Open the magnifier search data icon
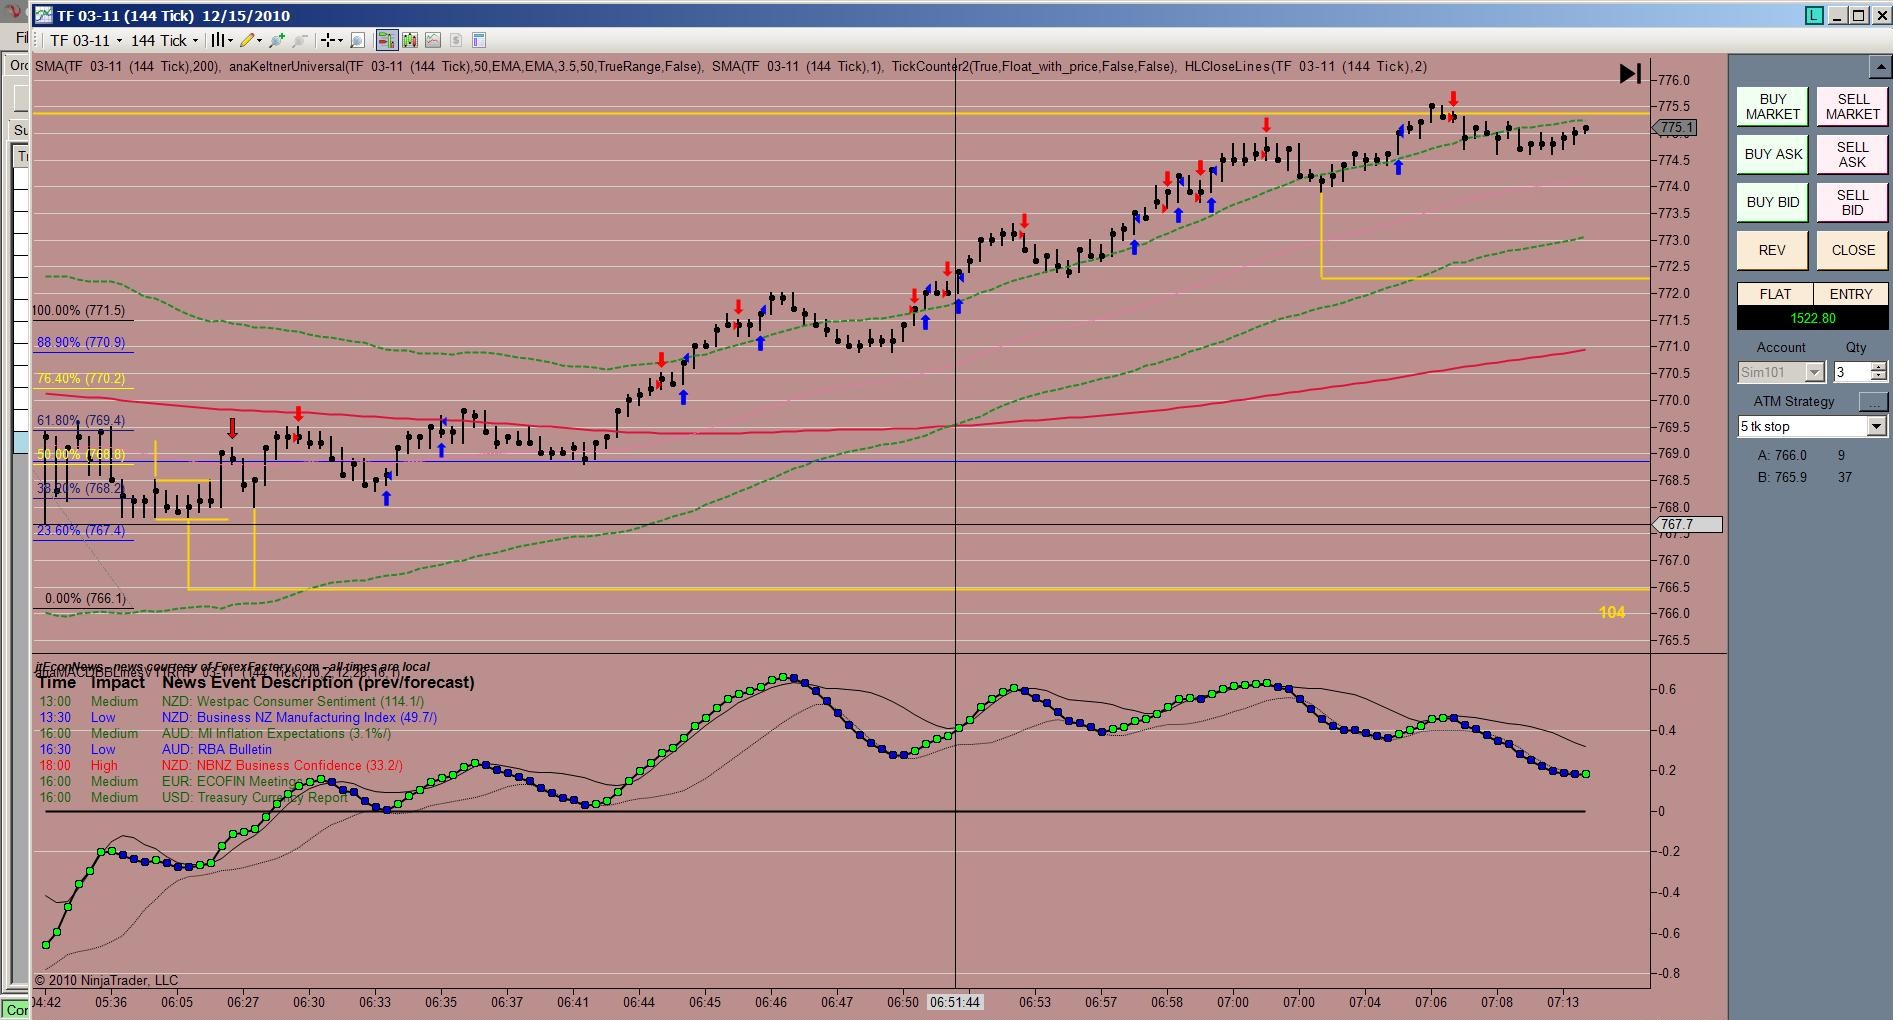The image size is (1893, 1020). point(357,40)
